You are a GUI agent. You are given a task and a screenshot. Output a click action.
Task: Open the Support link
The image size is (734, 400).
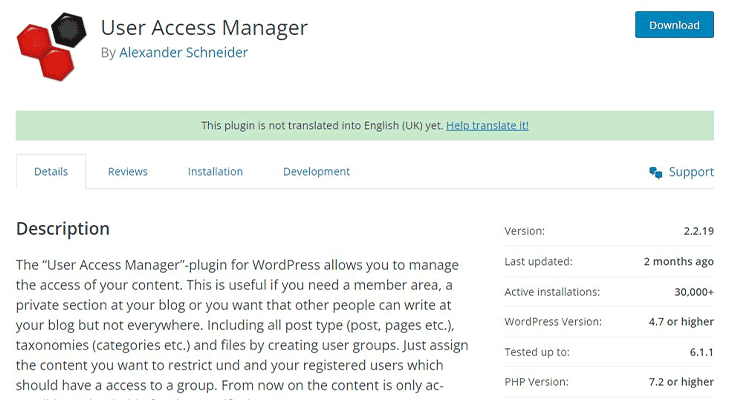click(691, 172)
